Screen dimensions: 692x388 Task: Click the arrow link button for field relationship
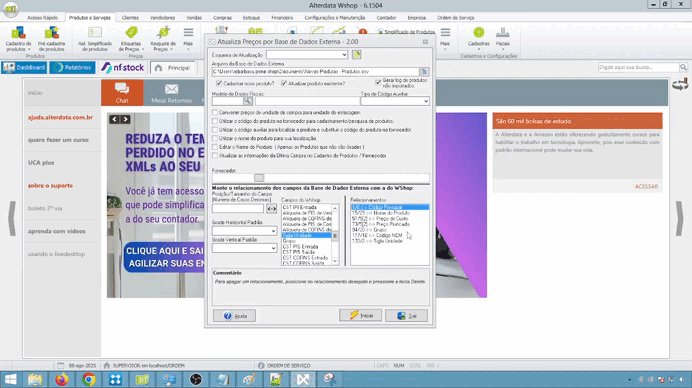(271, 208)
